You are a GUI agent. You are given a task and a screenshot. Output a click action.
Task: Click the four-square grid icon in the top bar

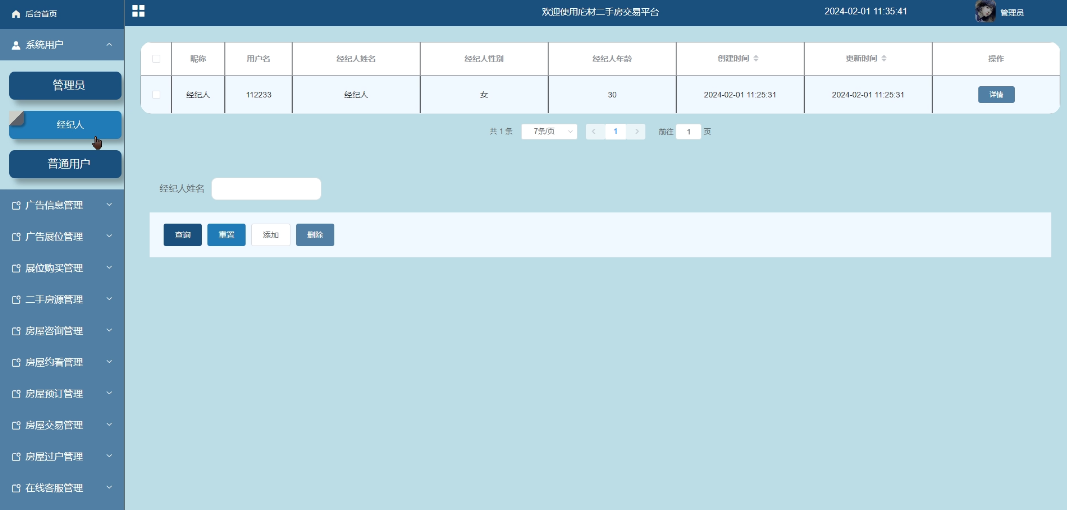click(x=138, y=11)
